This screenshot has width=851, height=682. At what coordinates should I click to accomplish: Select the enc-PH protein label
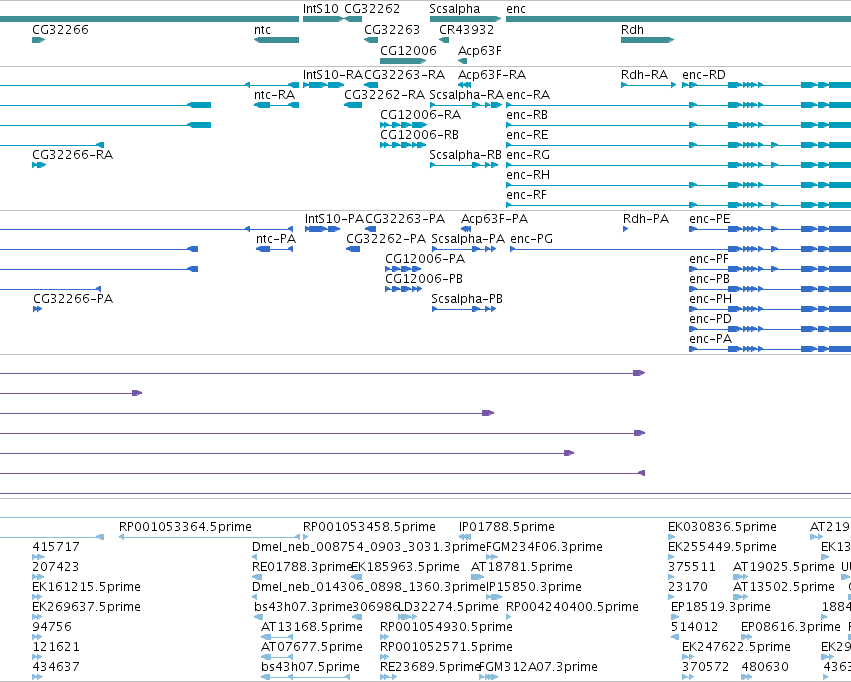click(x=710, y=299)
